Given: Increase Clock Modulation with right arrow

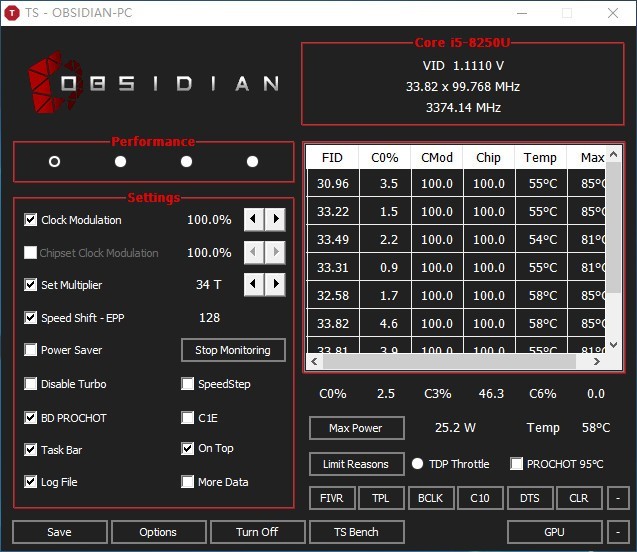Looking at the screenshot, I should tap(275, 220).
